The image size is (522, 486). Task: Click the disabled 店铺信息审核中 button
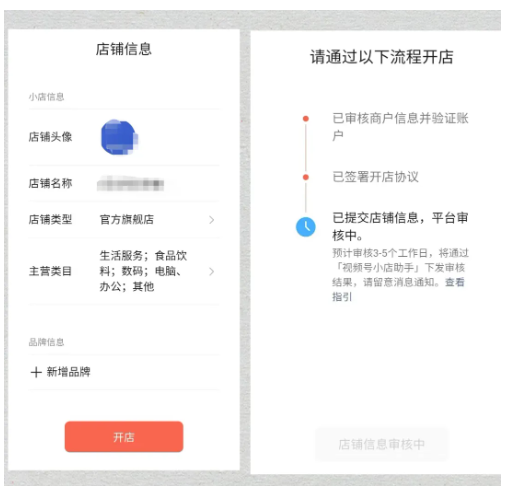point(382,444)
